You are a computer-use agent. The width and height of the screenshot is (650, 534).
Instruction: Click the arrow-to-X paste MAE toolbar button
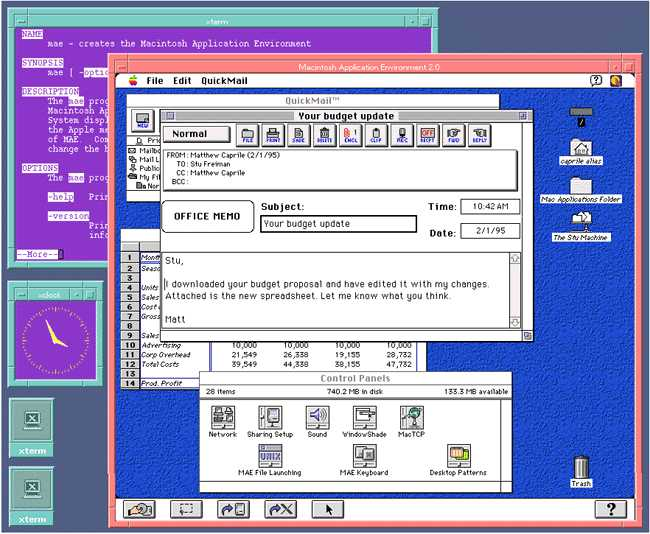click(281, 510)
